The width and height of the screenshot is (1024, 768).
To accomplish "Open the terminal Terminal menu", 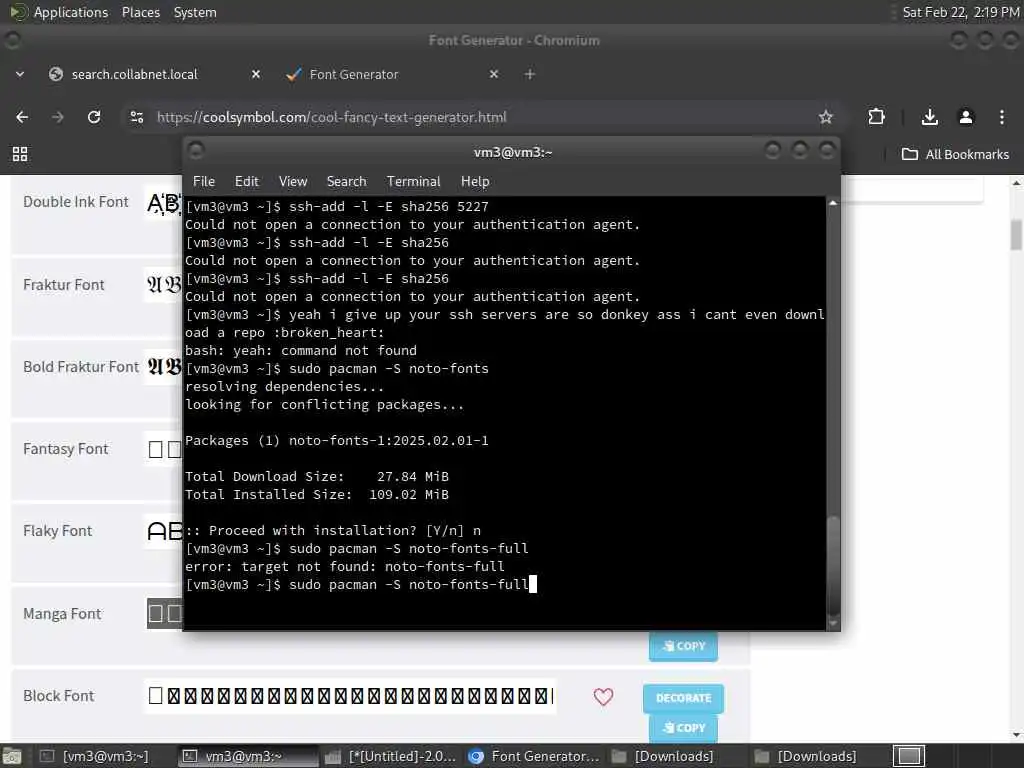I will click(413, 182).
